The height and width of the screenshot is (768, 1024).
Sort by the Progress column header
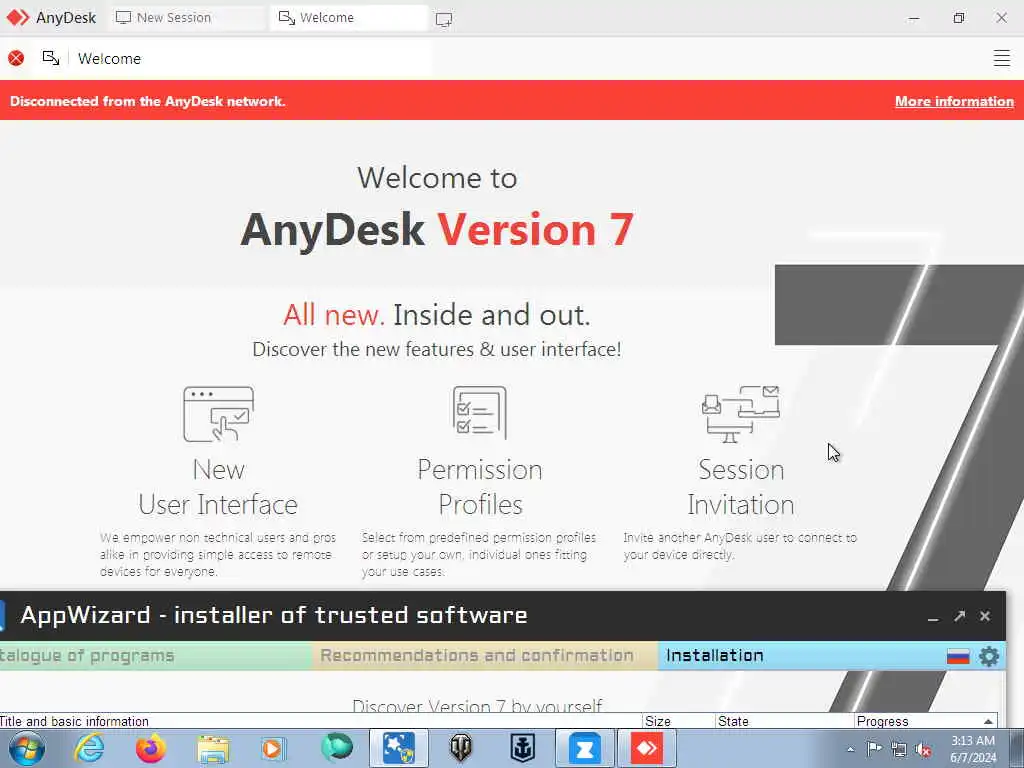coord(925,721)
